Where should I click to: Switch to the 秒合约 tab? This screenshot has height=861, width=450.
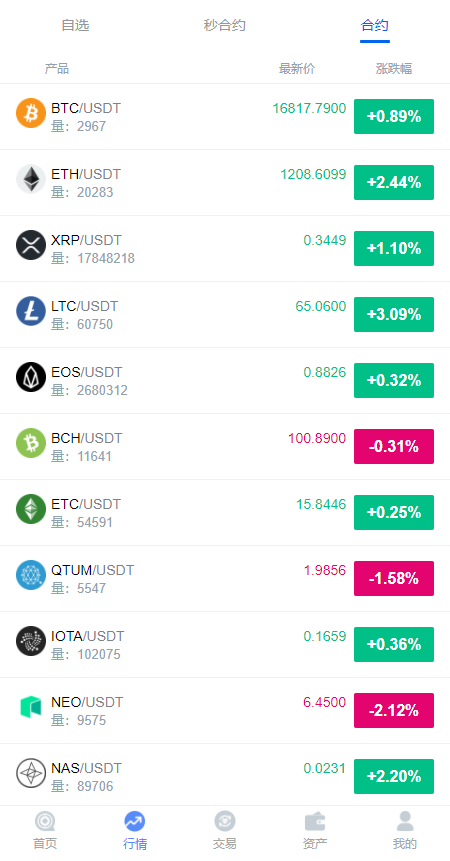pos(224,25)
